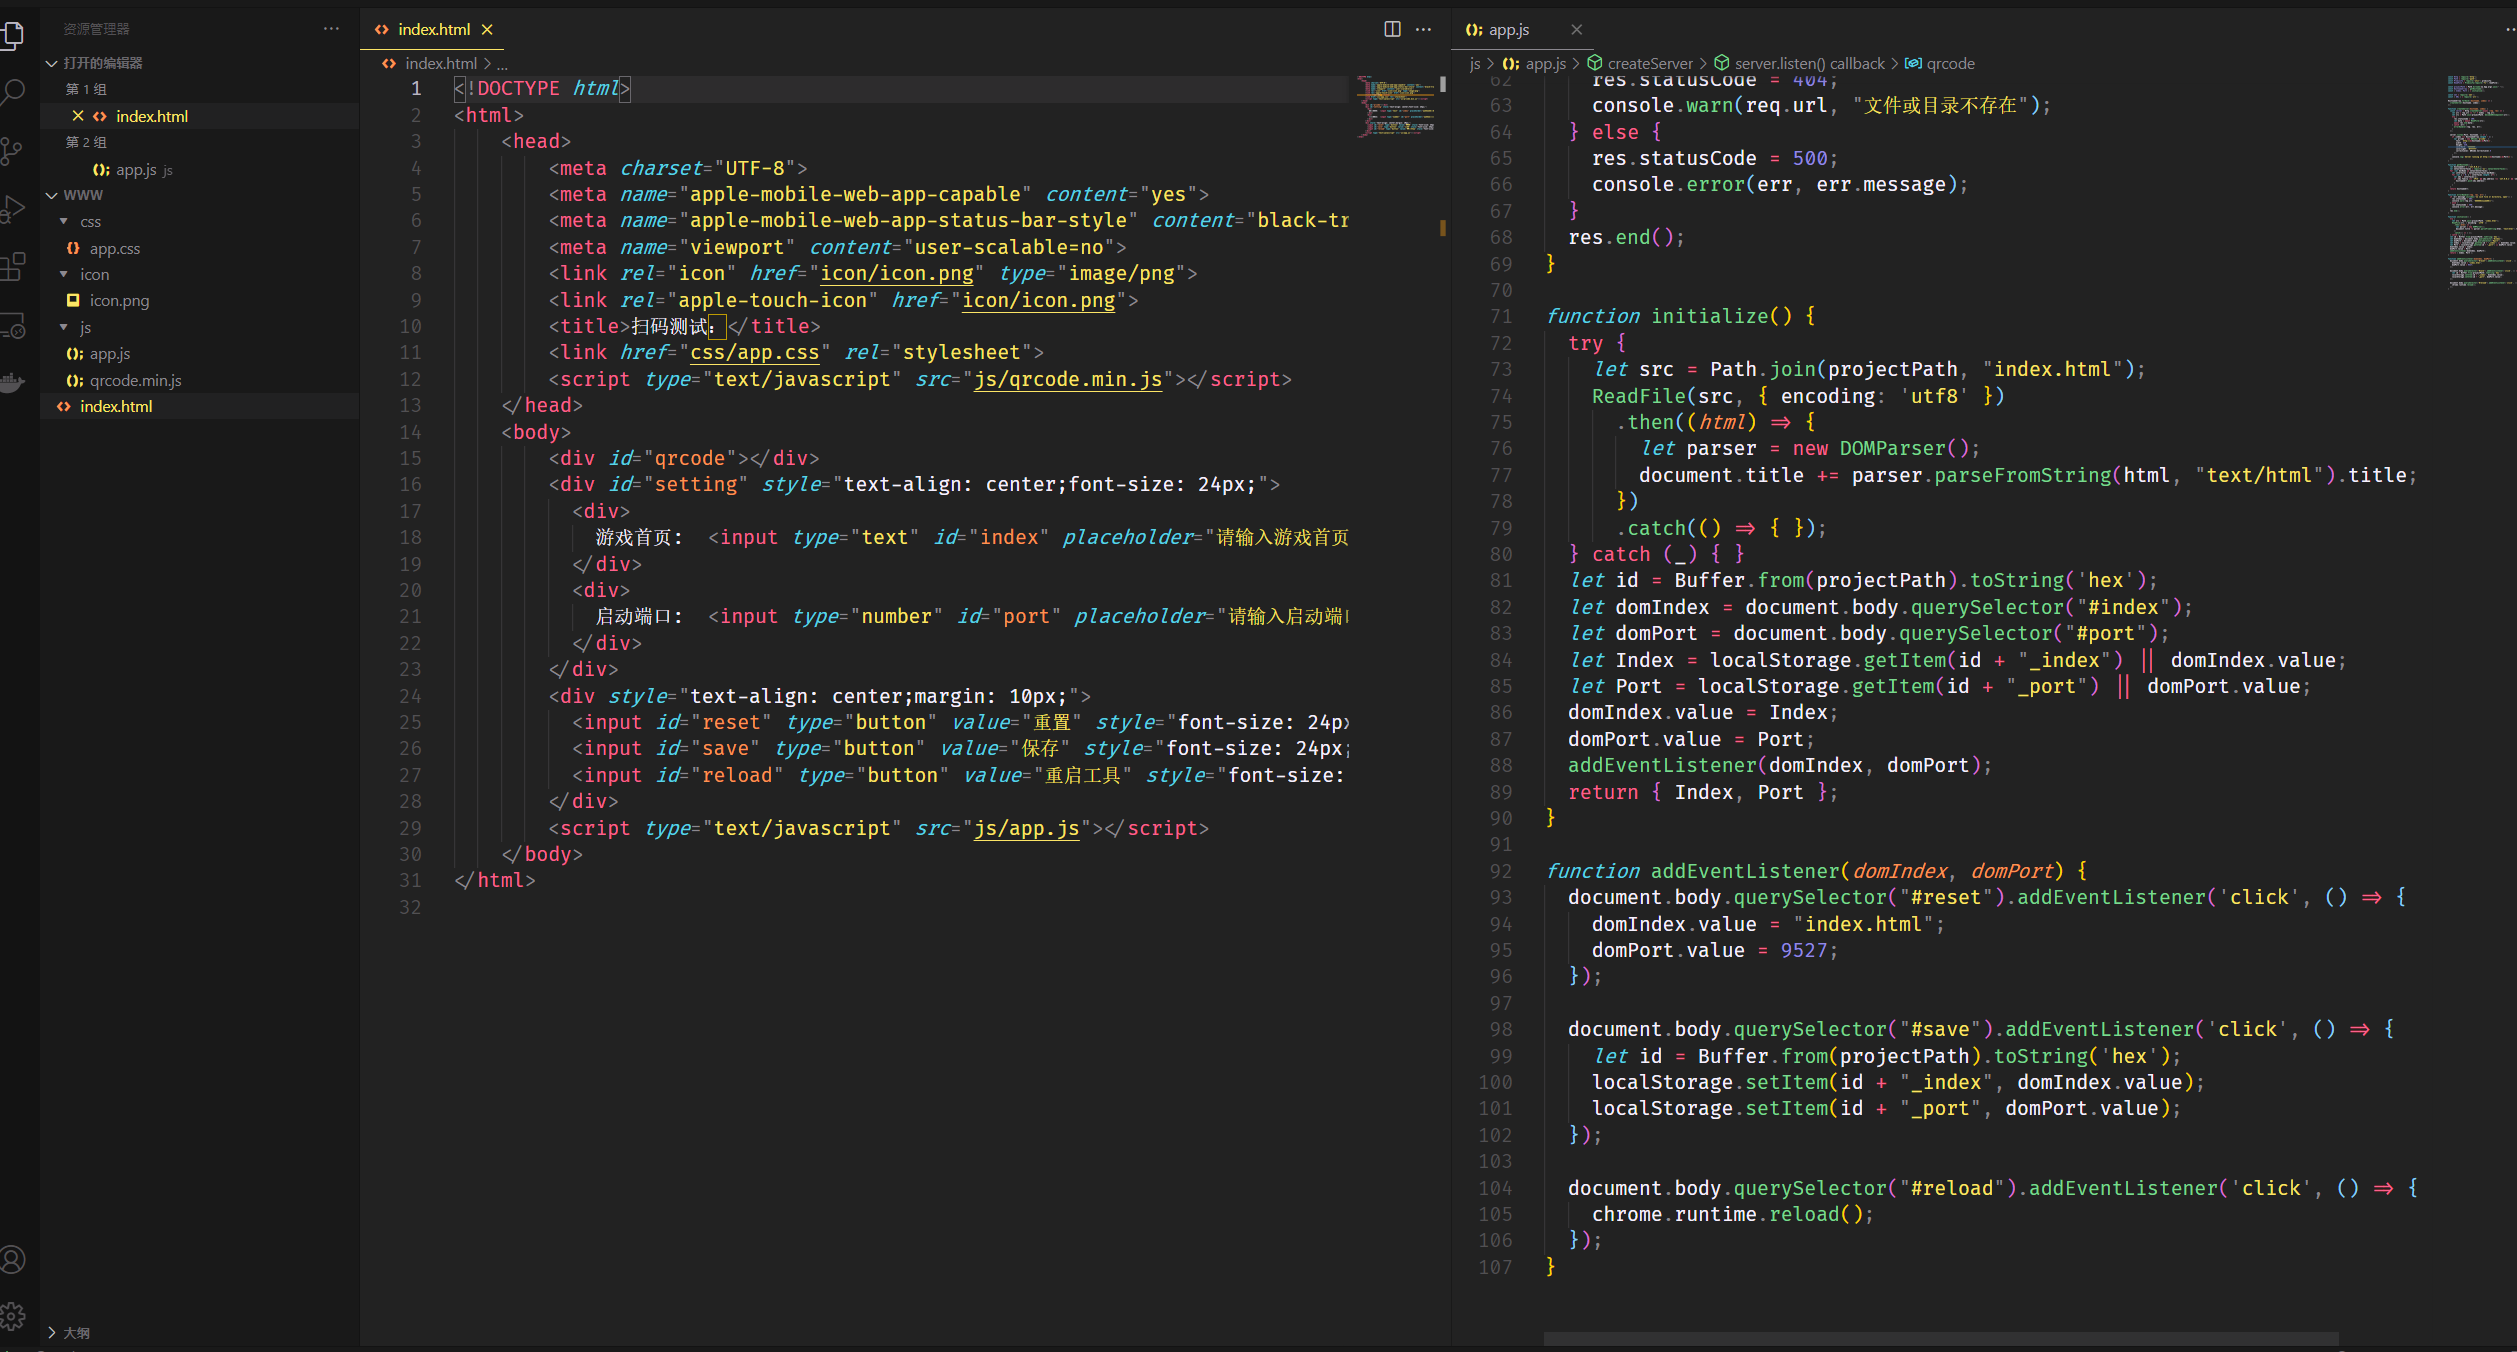Open the Manage settings gear

pos(12,1317)
